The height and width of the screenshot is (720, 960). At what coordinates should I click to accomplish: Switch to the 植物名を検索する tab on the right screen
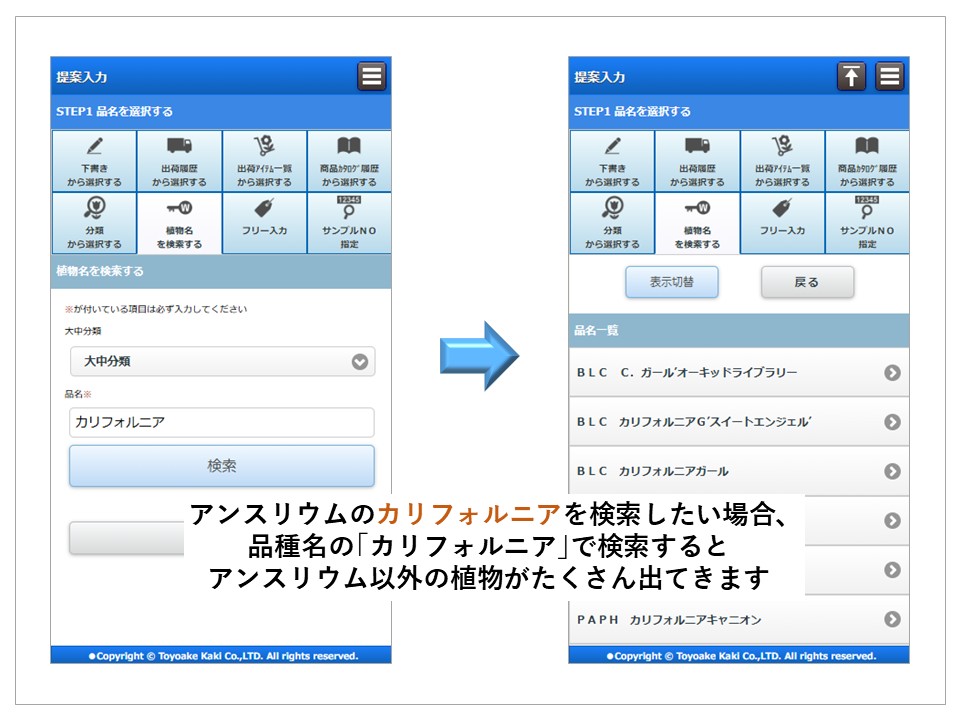pos(697,222)
